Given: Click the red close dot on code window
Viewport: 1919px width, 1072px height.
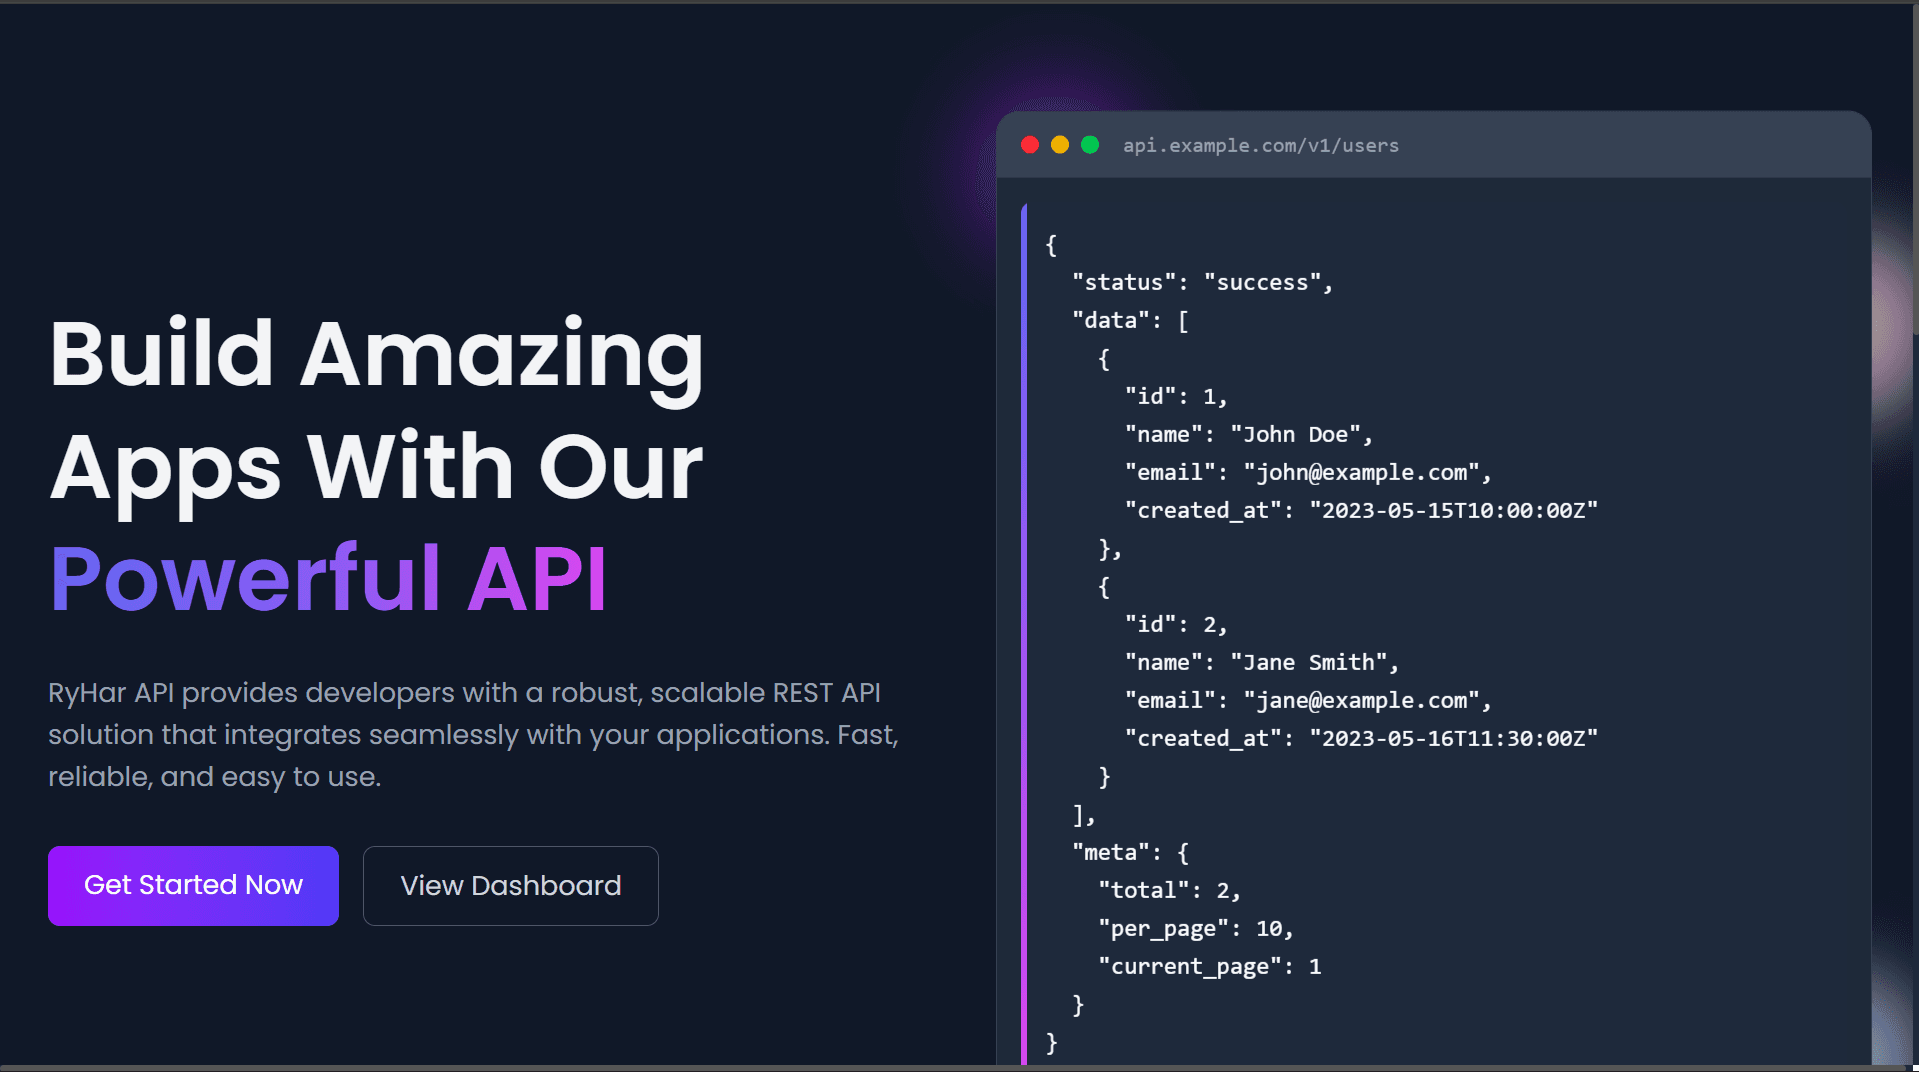Looking at the screenshot, I should tap(1030, 144).
